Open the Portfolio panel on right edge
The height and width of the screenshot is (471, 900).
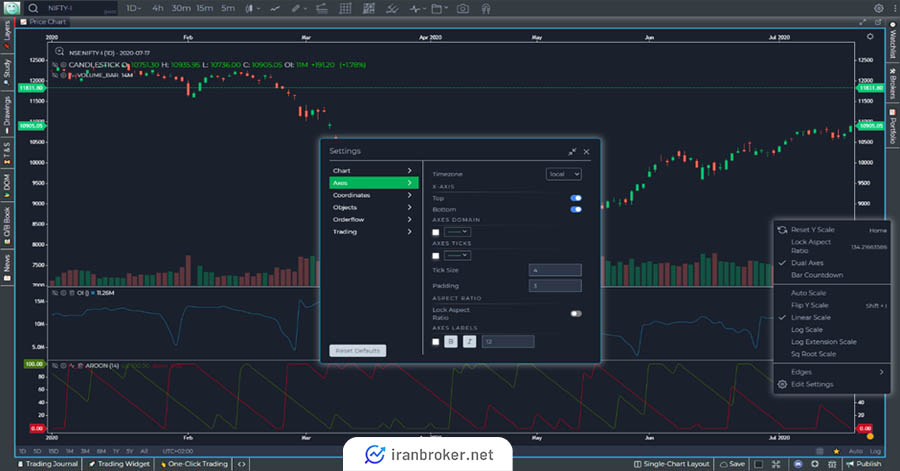(x=893, y=126)
